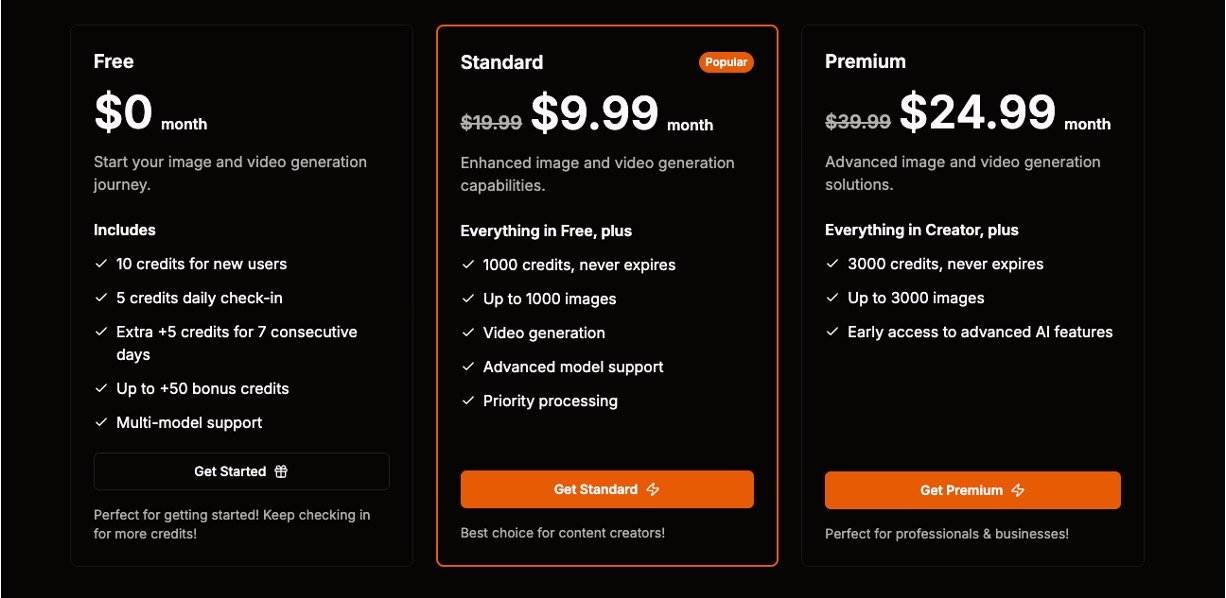This screenshot has width=1226, height=598.
Task: Click the lightning bolt icon on Get Premium
Action: [1018, 491]
